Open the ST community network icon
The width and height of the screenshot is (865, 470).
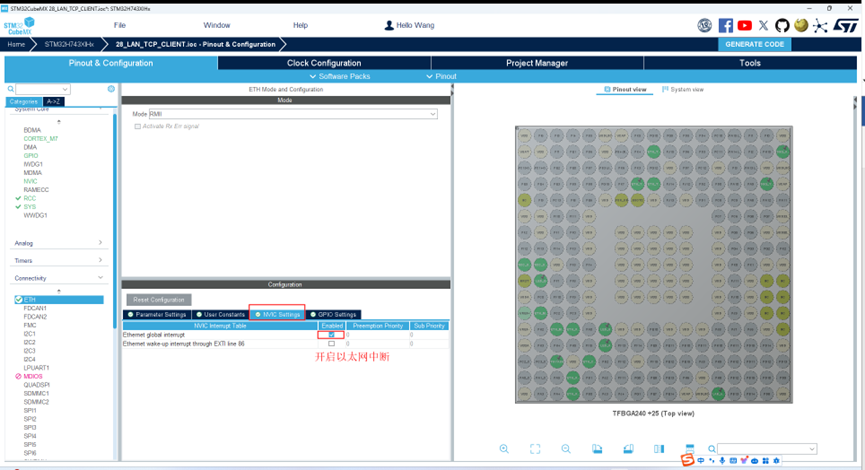click(820, 25)
